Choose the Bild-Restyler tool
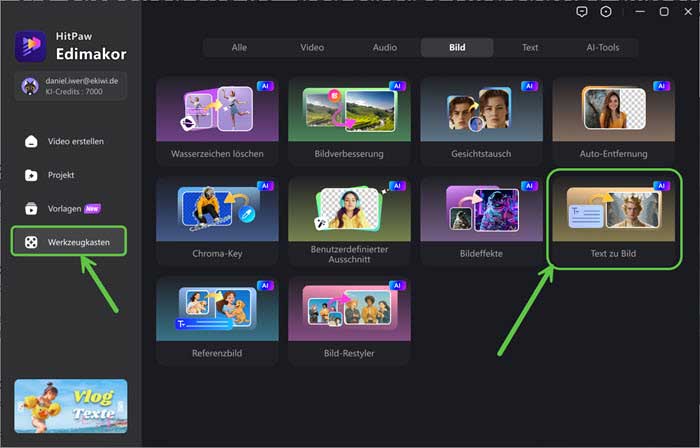 pyautogui.click(x=348, y=321)
